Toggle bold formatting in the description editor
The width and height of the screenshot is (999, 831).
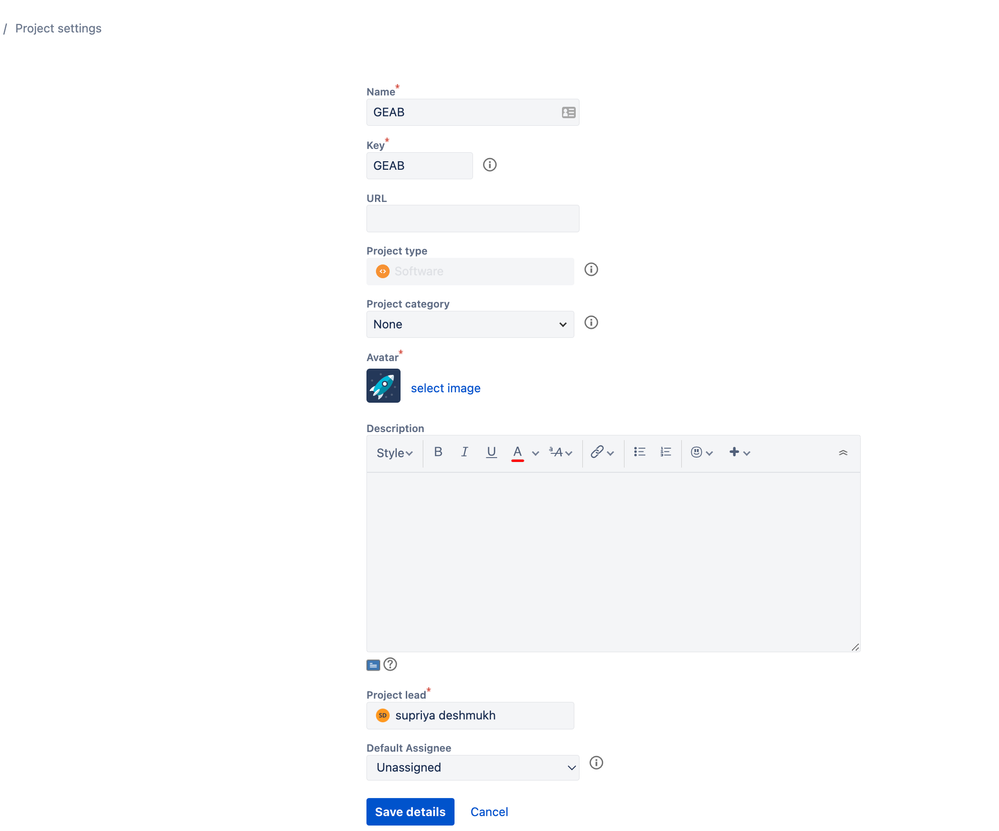pyautogui.click(x=438, y=452)
